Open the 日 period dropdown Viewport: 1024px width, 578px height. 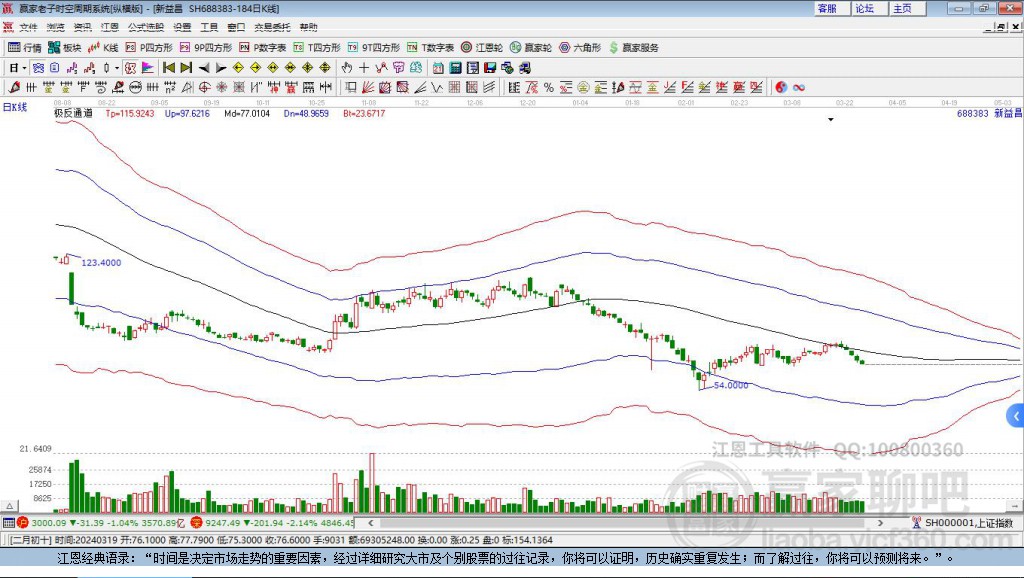coord(17,68)
